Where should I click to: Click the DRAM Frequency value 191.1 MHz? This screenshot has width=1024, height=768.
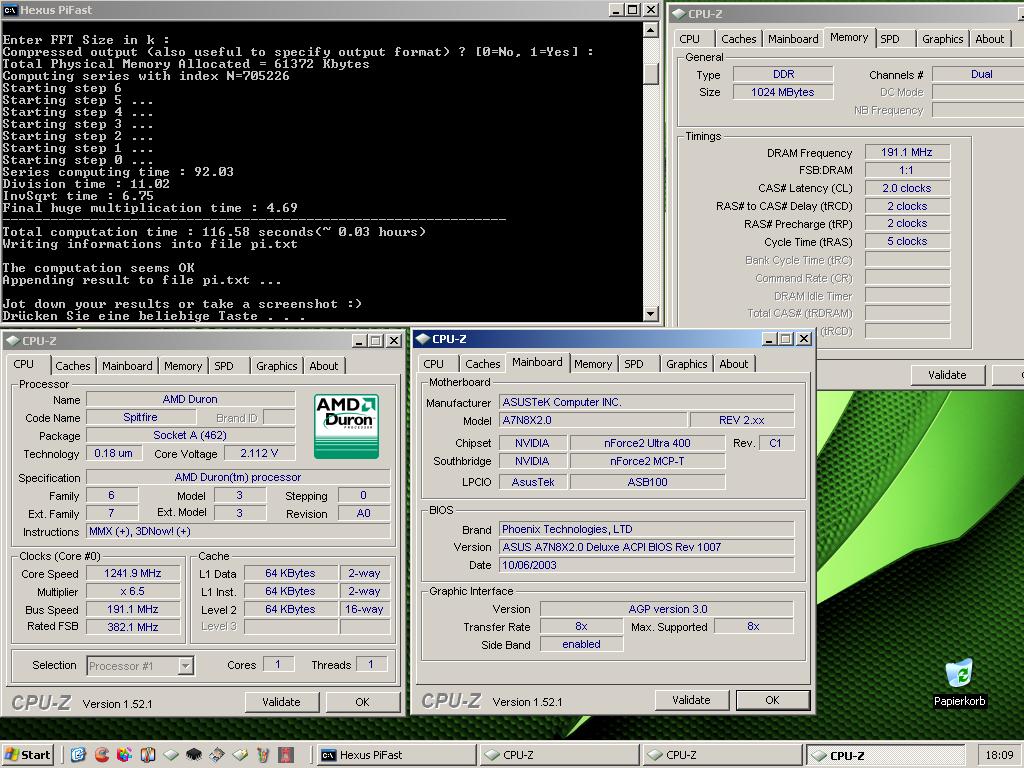pyautogui.click(x=906, y=152)
